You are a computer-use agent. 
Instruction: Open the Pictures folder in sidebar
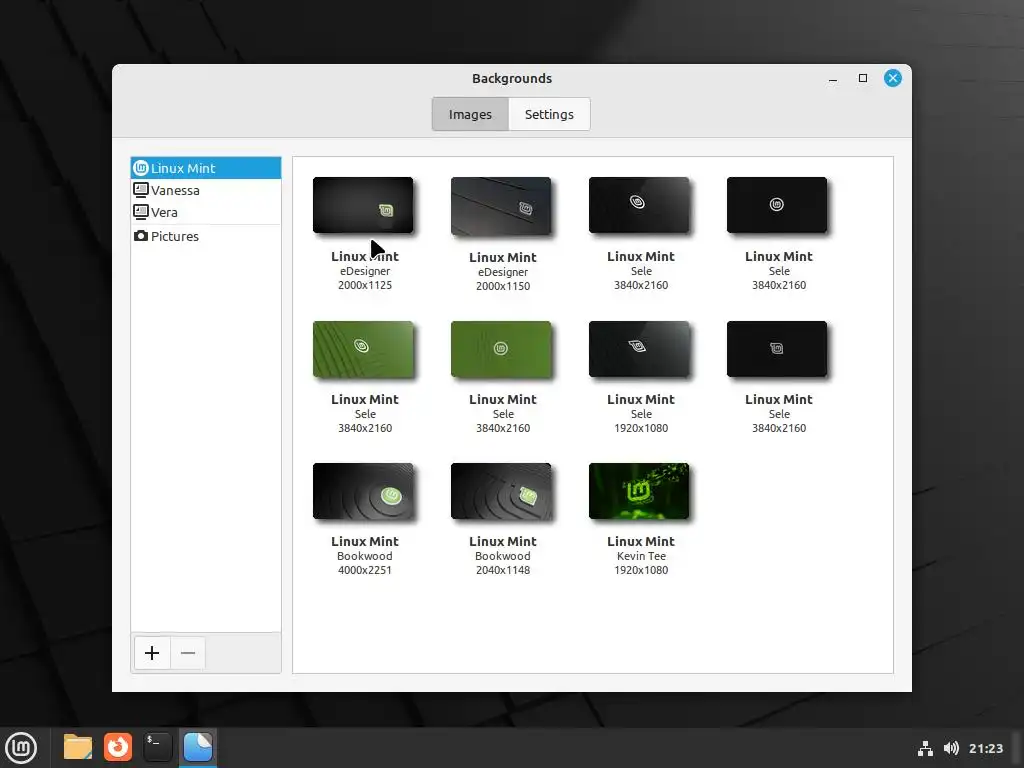pos(206,236)
